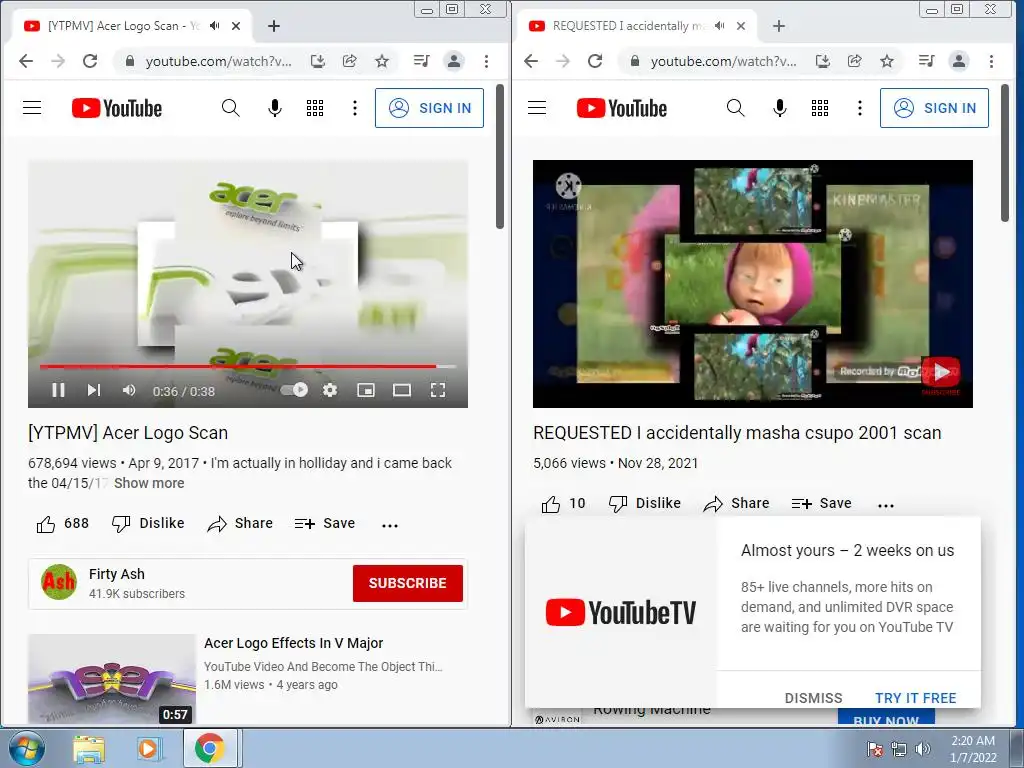
Task: Dislike the masha csupo 2001 scan video
Action: pyautogui.click(x=645, y=504)
